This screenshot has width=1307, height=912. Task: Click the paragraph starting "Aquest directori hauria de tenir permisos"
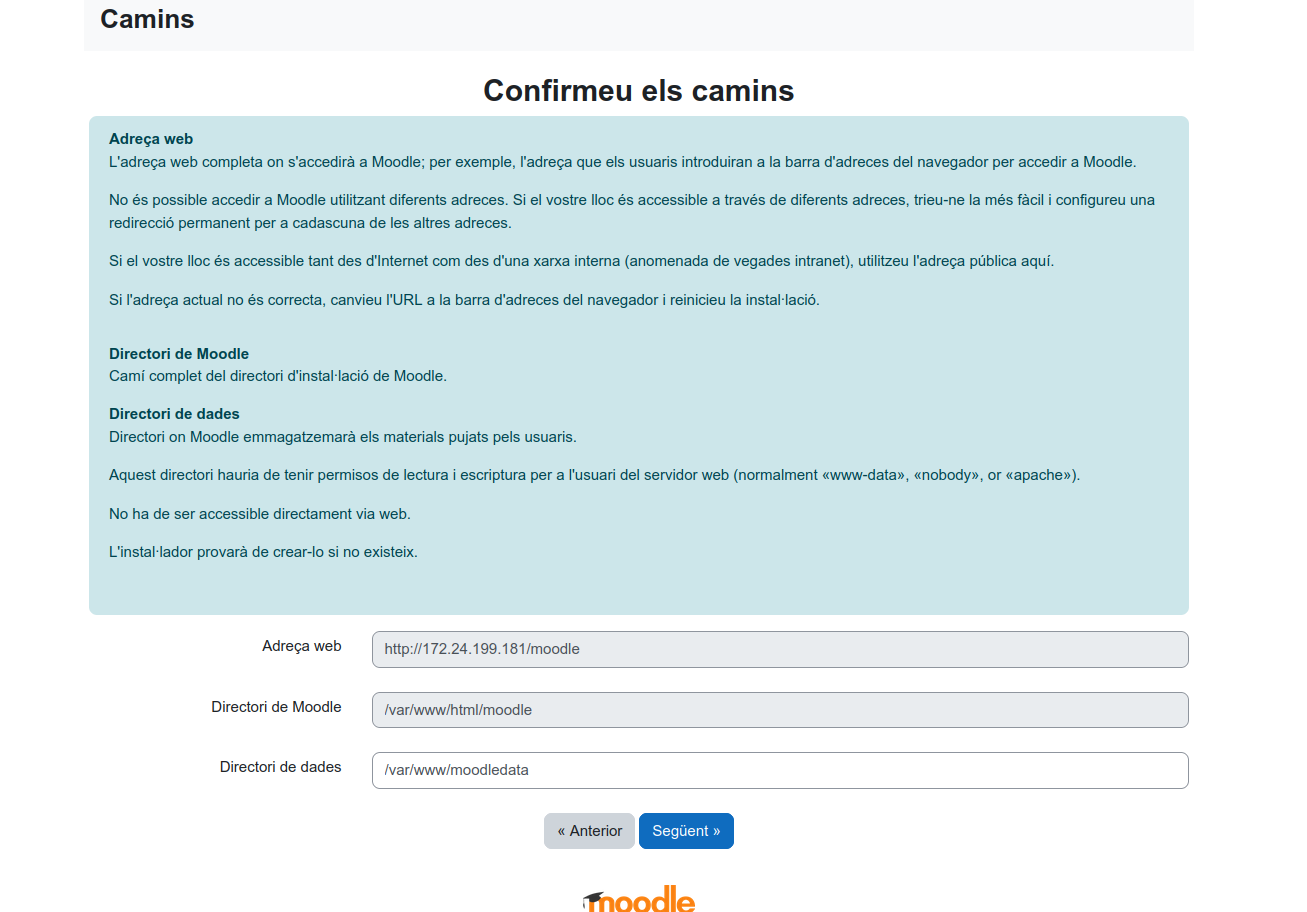click(x=595, y=475)
